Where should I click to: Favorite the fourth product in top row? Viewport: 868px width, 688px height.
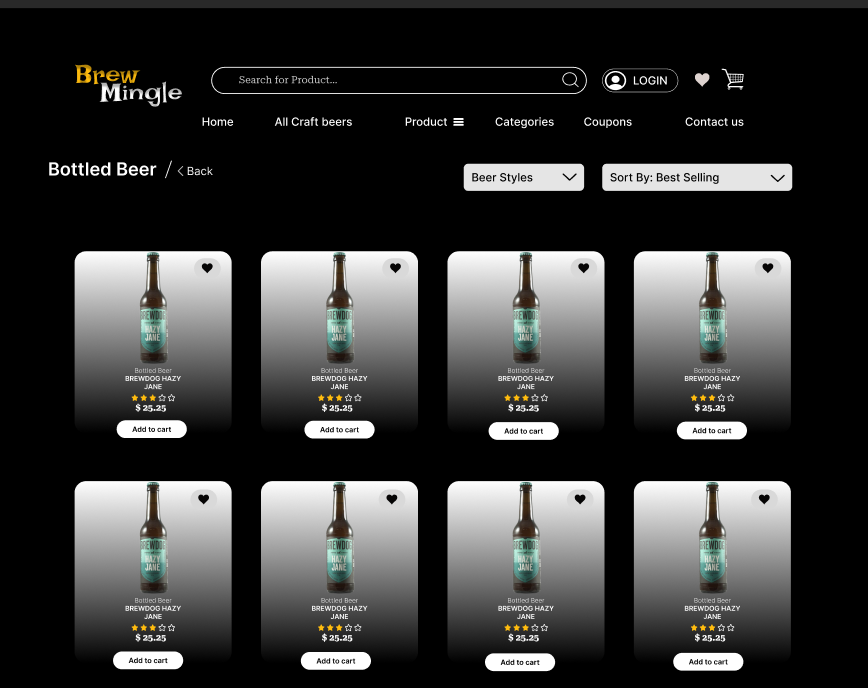(768, 268)
